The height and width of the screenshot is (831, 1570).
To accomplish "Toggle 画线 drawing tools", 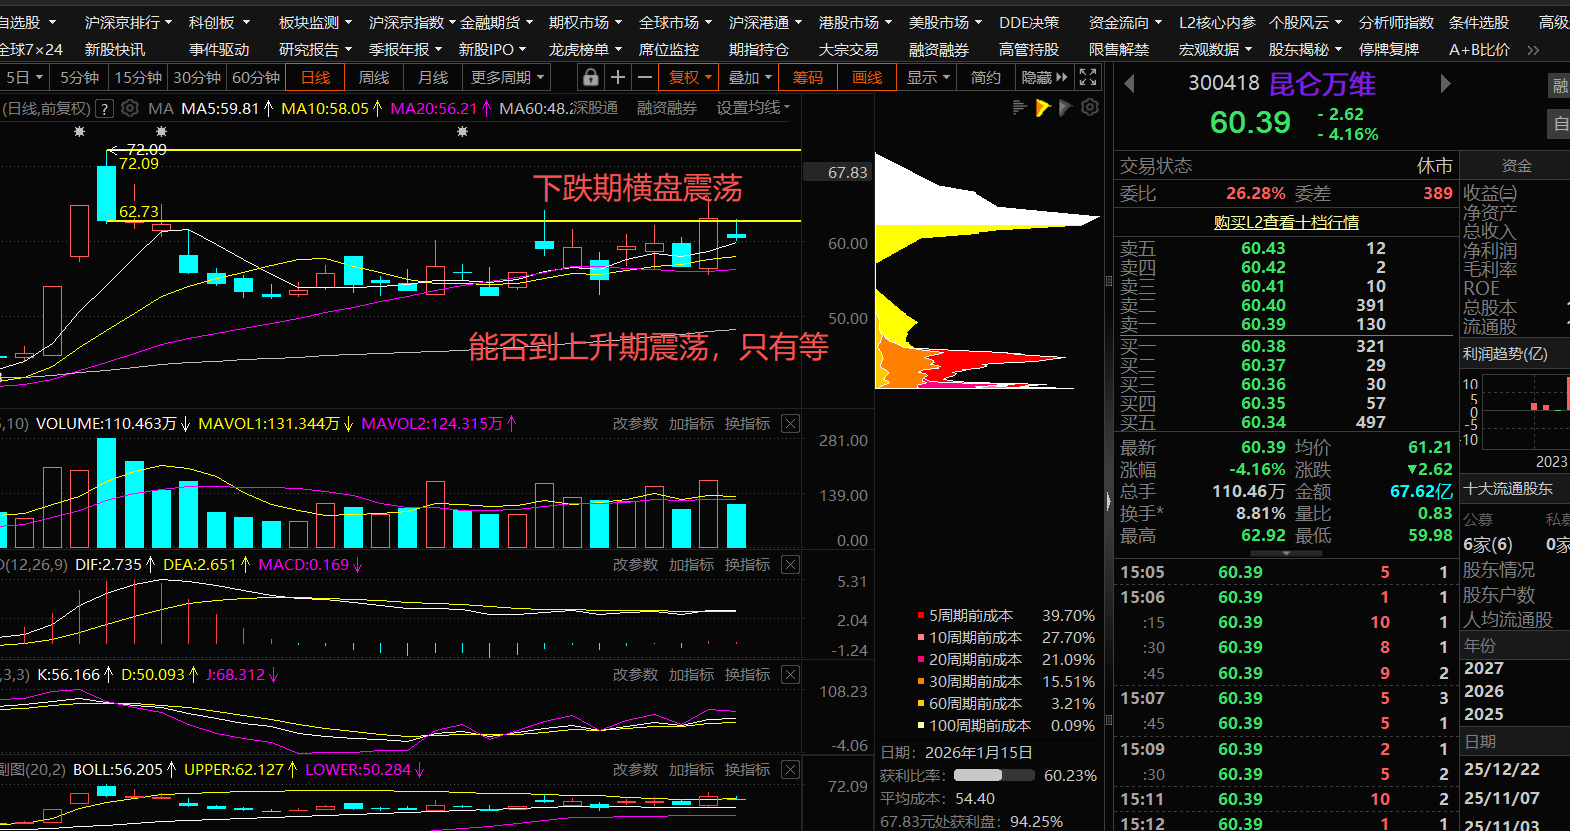I will (866, 77).
